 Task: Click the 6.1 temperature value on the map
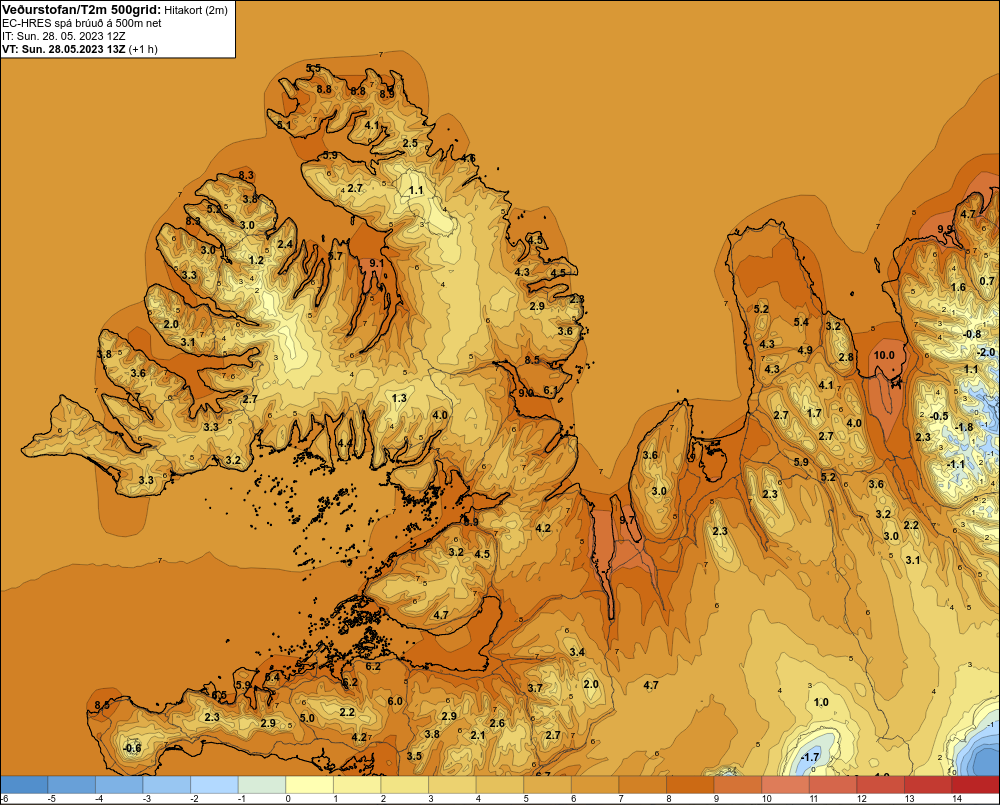[551, 390]
